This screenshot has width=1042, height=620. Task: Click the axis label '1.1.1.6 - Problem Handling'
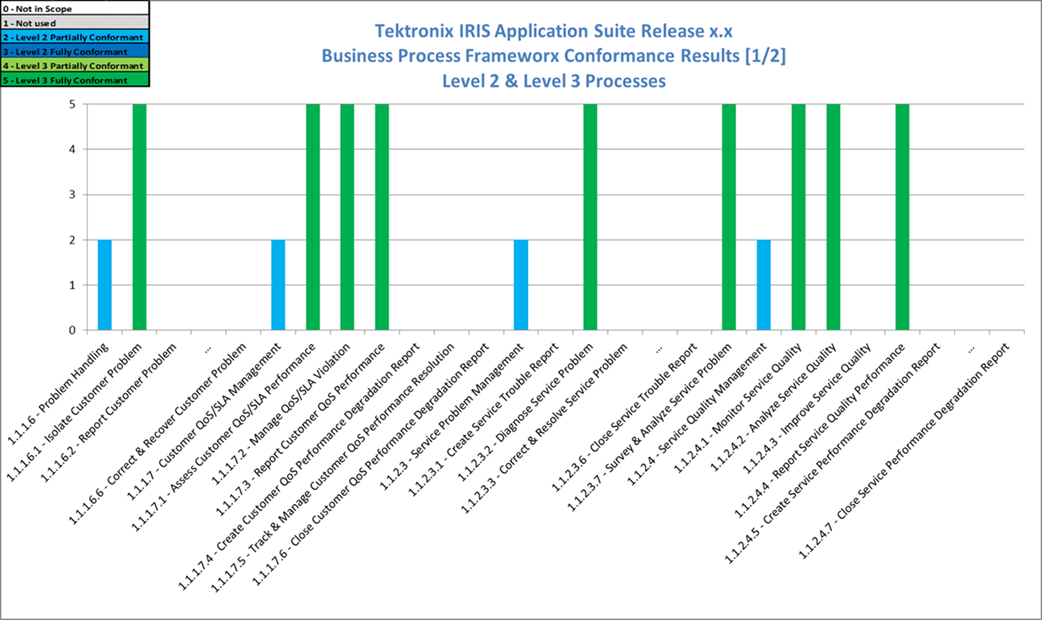click(57, 394)
